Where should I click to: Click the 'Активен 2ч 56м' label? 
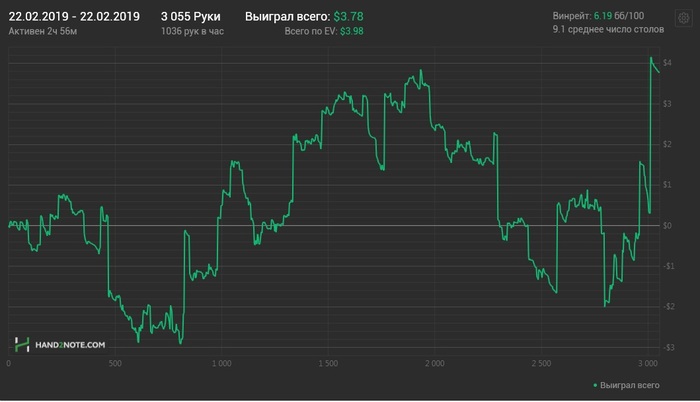point(42,31)
